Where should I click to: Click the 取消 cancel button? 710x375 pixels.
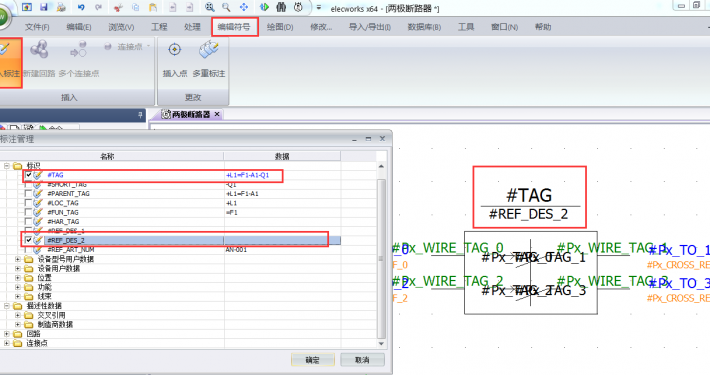click(362, 360)
